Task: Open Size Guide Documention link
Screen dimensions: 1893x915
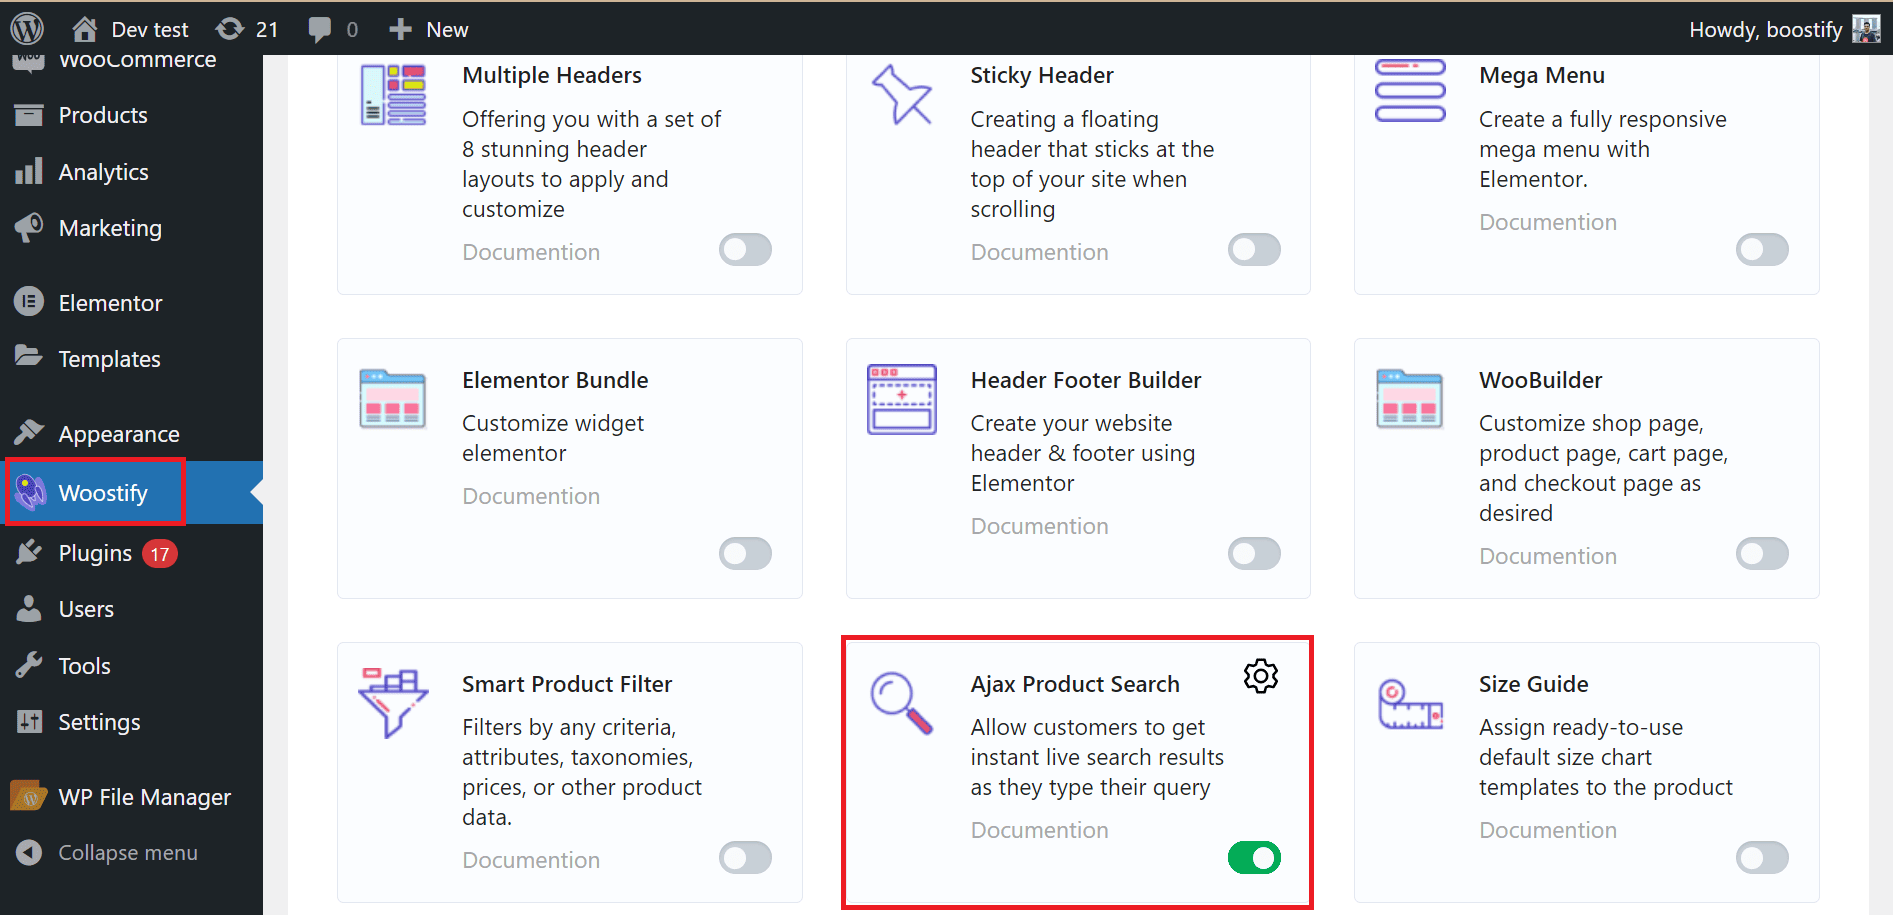Action: [1548, 830]
